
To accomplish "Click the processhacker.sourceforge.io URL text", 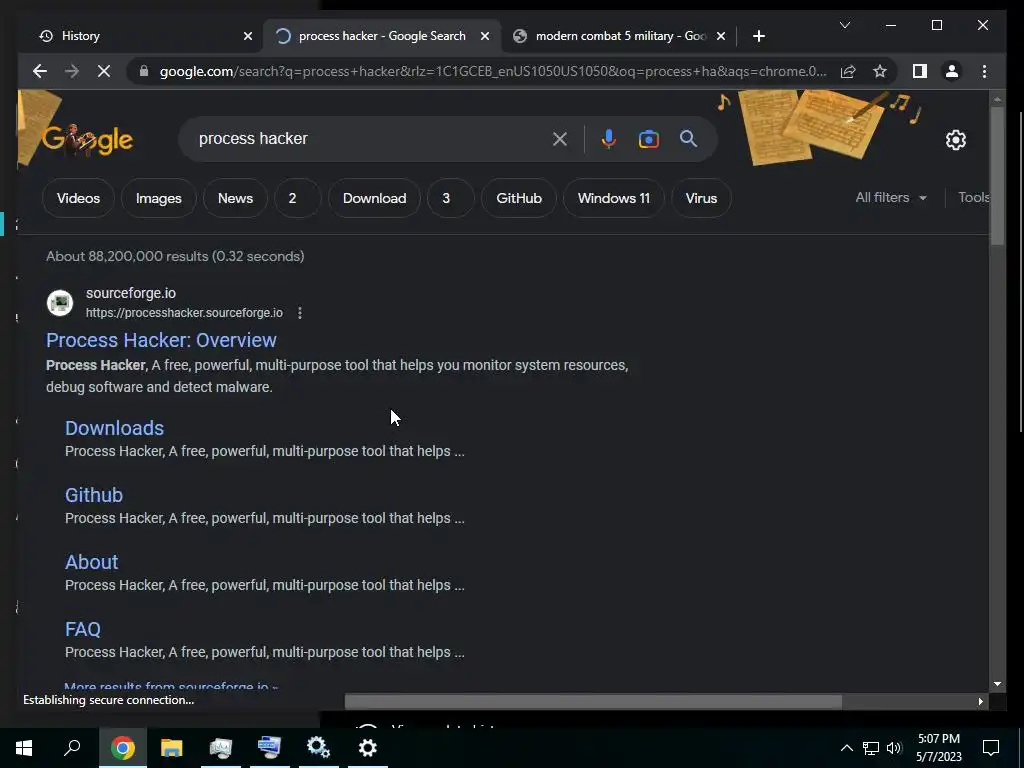I will 184,313.
